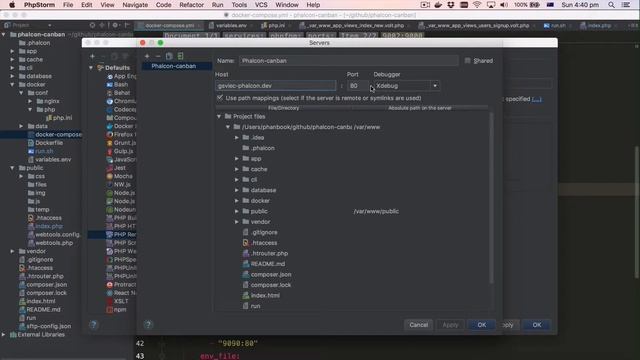Viewport: 640px width, 360px height.
Task: Open help in the Servers dialog
Action: coord(148,324)
